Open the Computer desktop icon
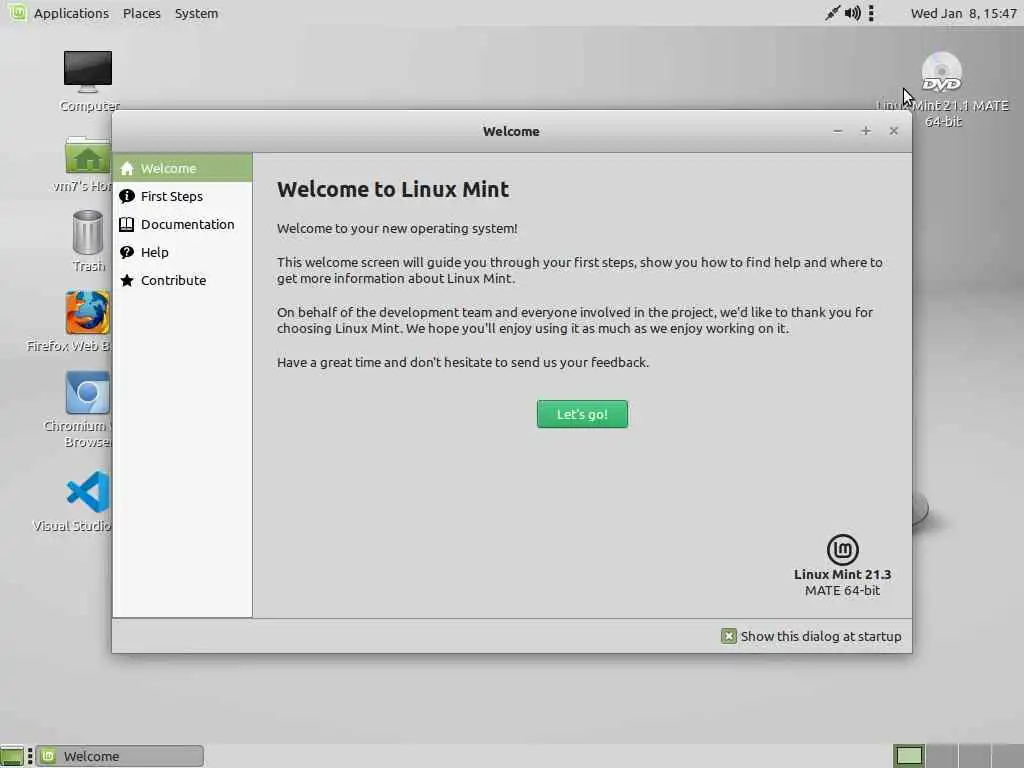 coord(88,72)
